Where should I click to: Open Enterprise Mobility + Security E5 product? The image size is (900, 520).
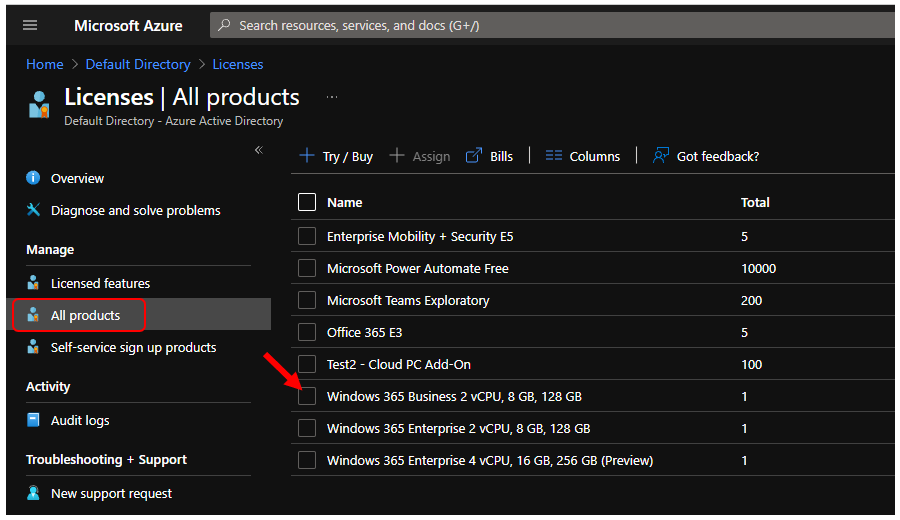[420, 236]
